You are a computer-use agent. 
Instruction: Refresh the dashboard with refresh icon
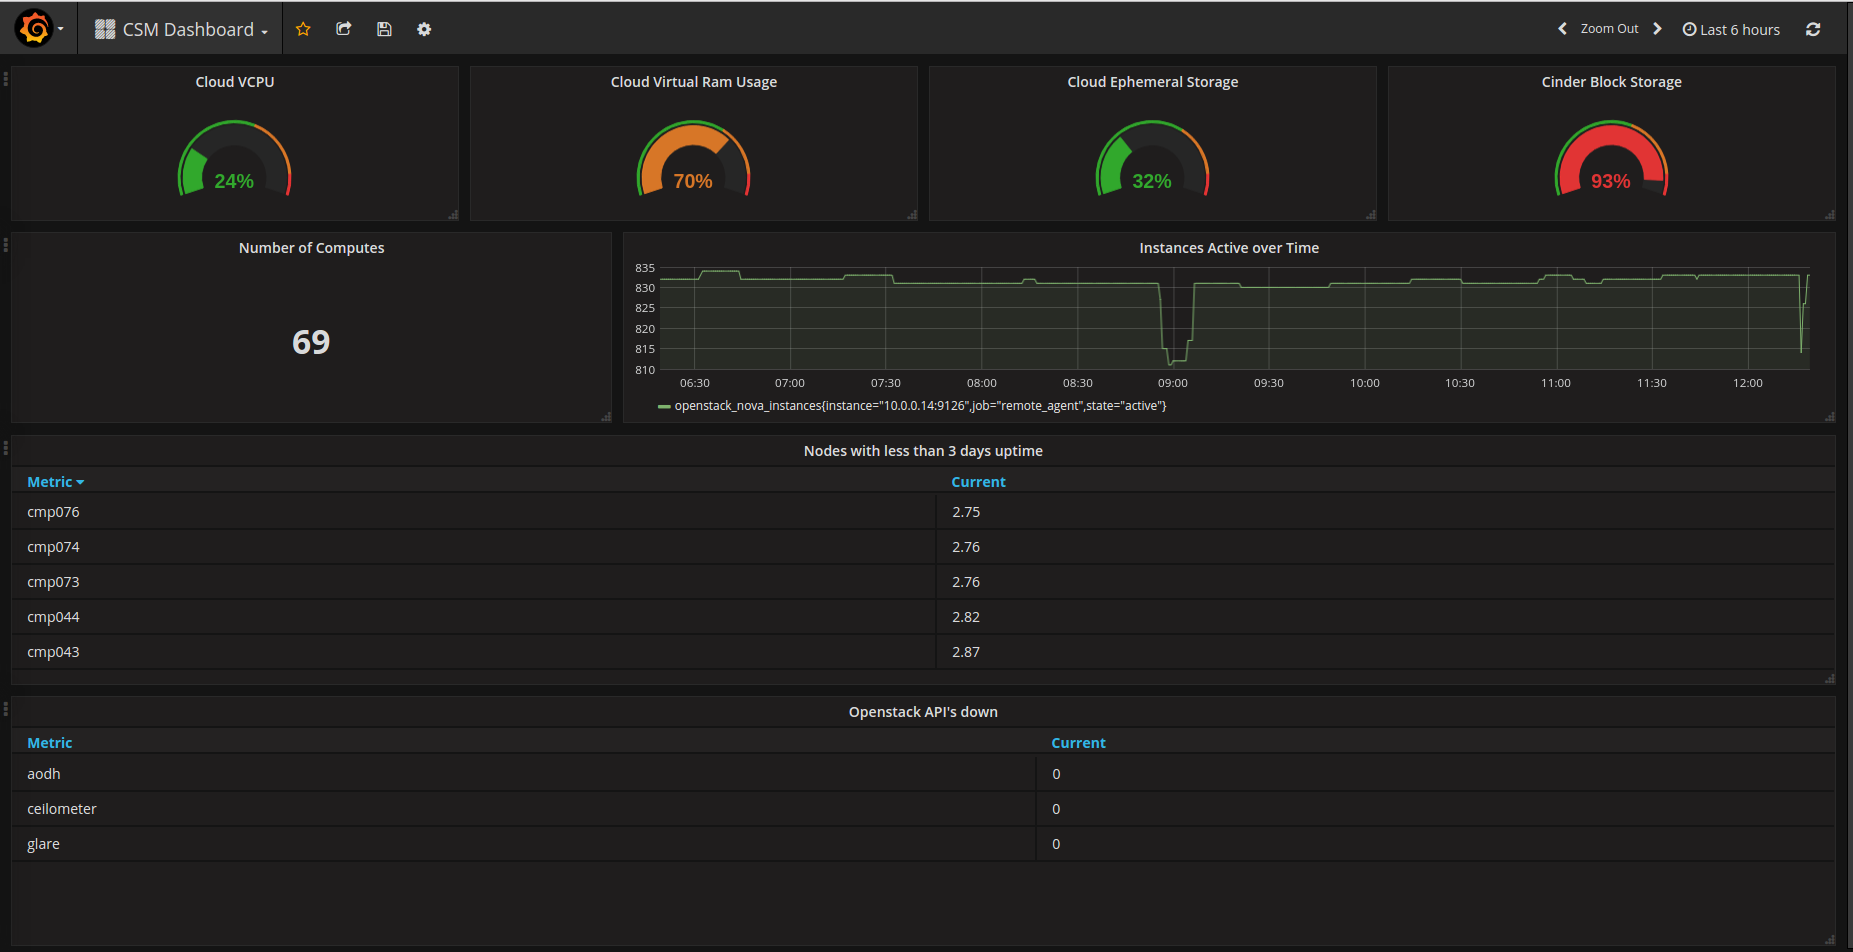coord(1813,29)
